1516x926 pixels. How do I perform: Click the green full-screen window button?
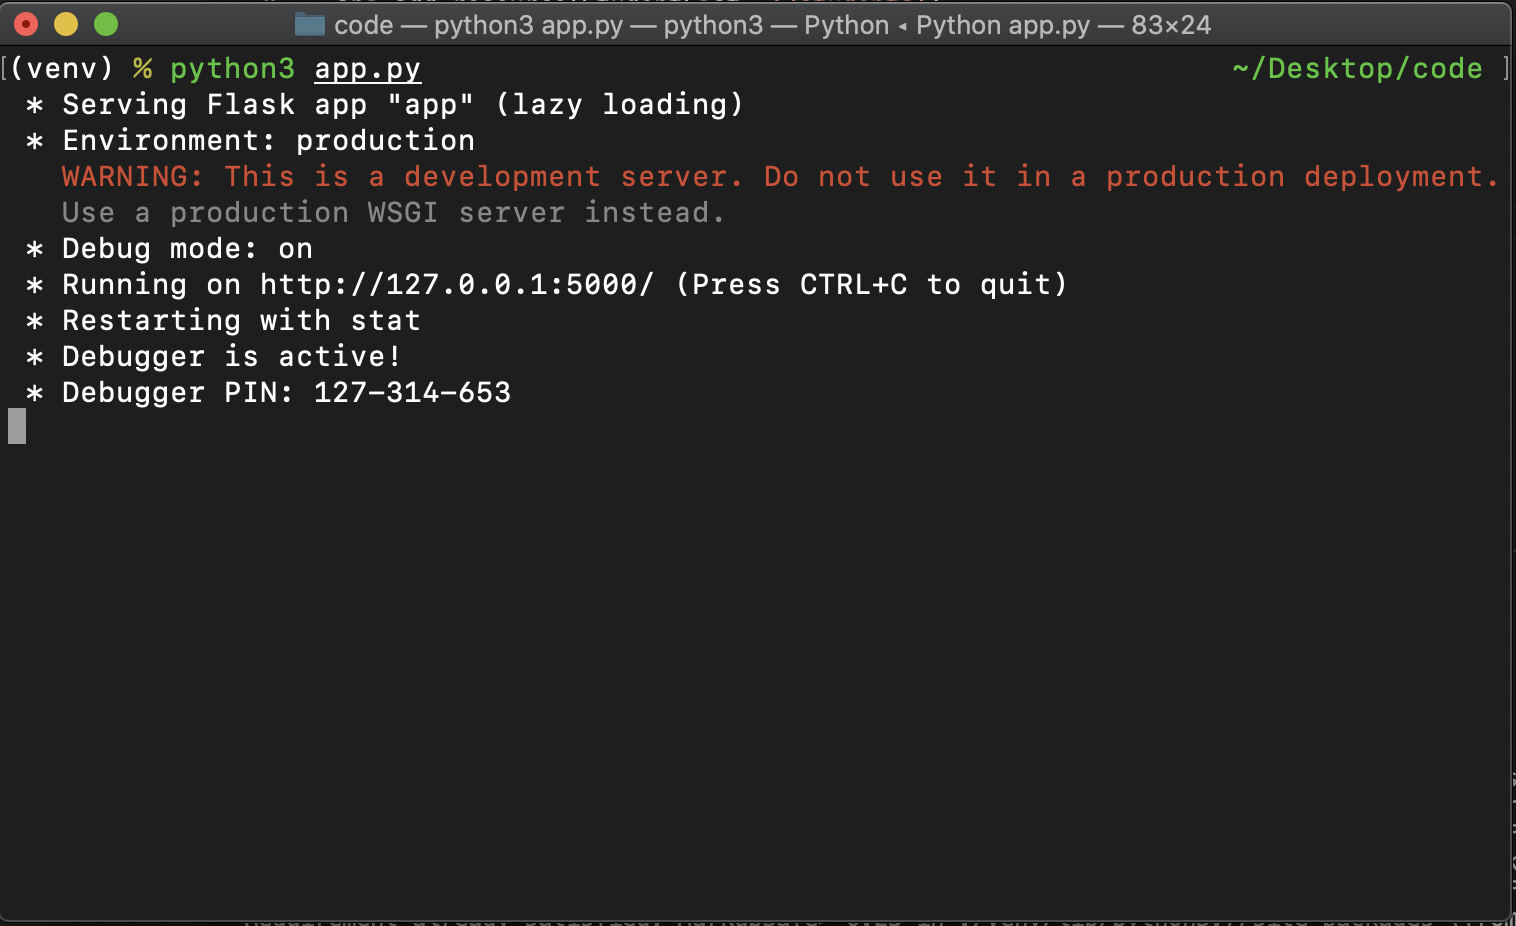point(106,24)
